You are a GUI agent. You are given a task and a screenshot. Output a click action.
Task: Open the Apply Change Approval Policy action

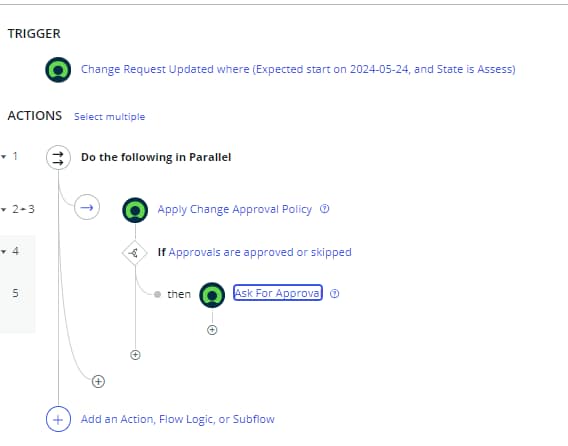point(234,209)
